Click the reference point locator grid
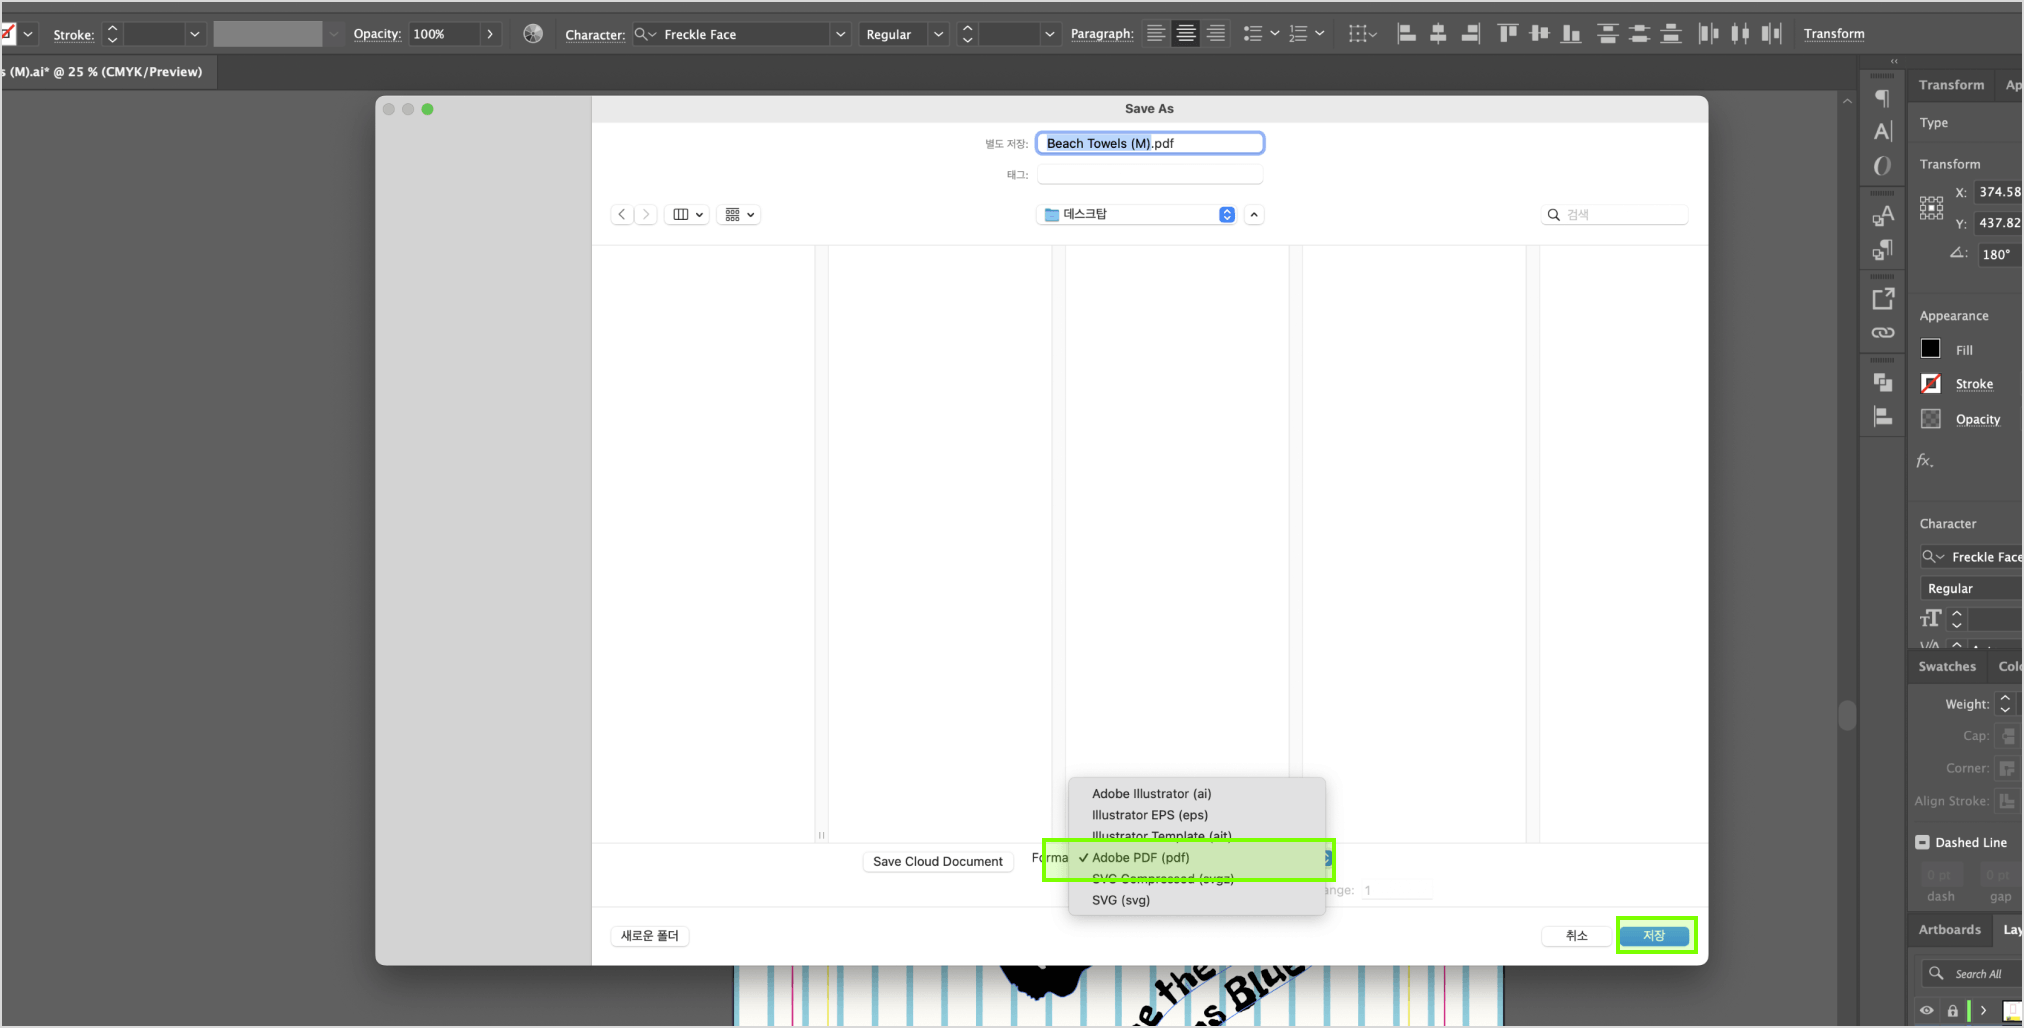Screen dimensions: 2024x1028 [1931, 208]
